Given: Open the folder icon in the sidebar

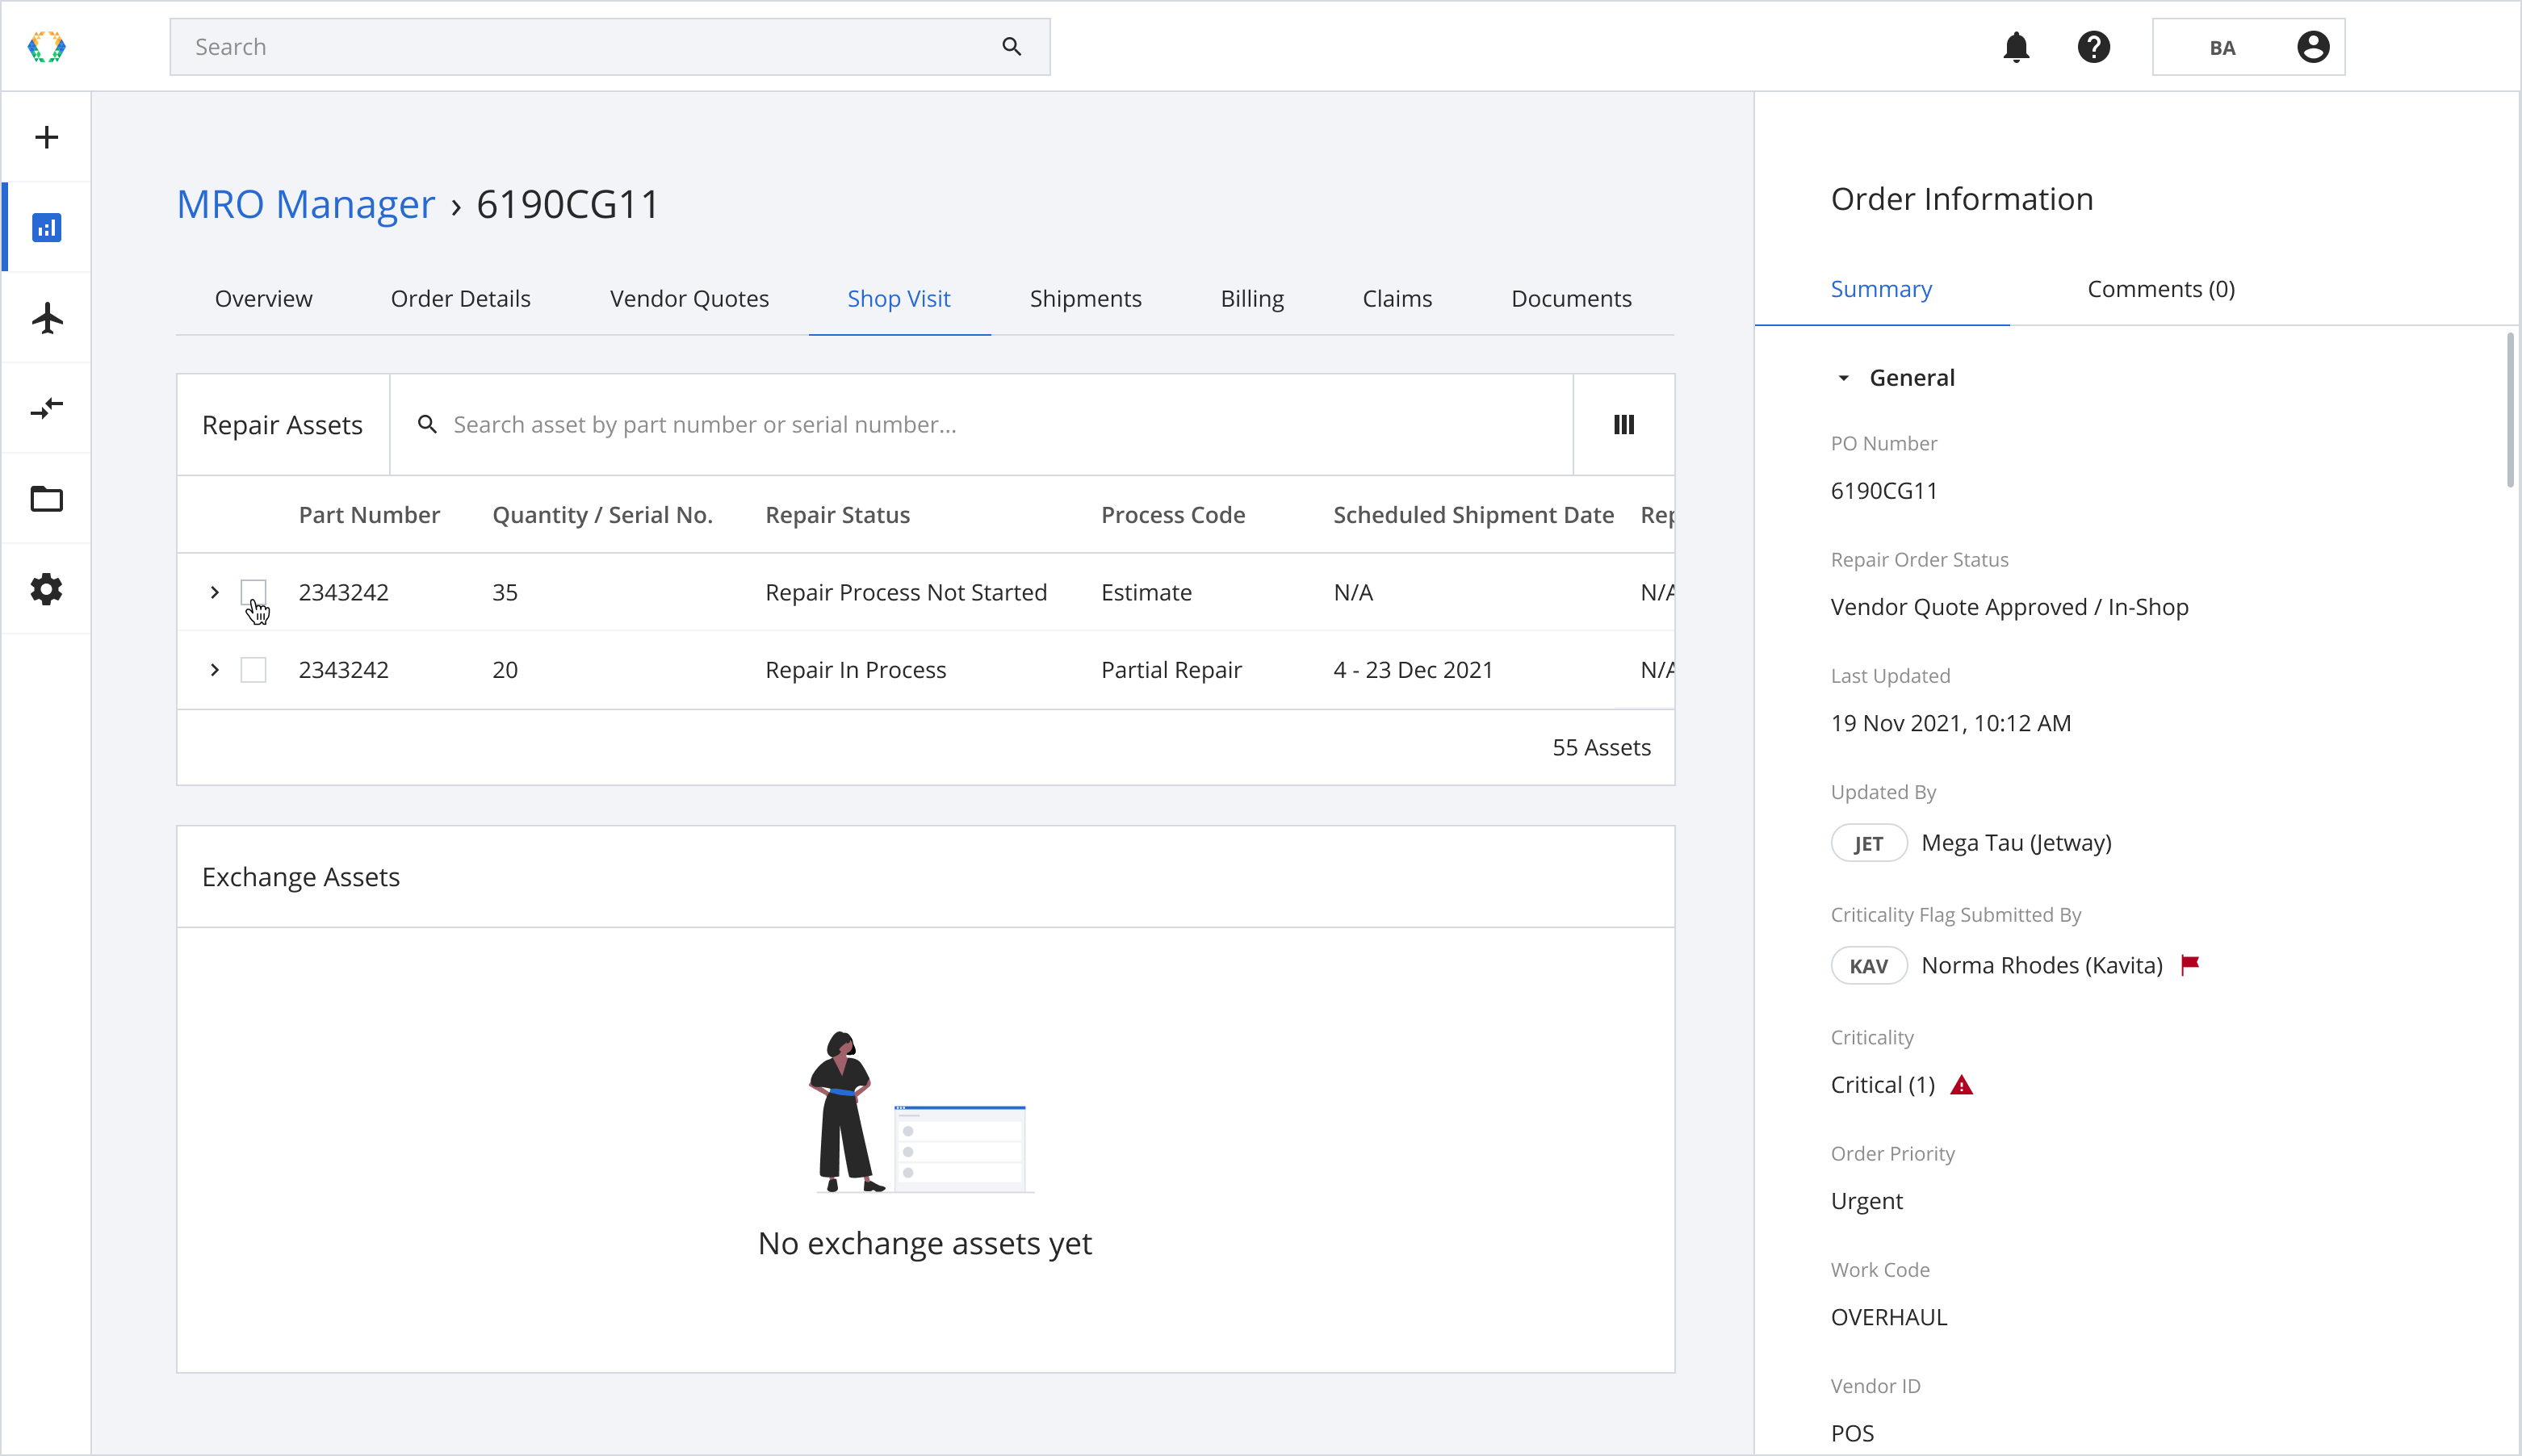Looking at the screenshot, I should [46, 499].
